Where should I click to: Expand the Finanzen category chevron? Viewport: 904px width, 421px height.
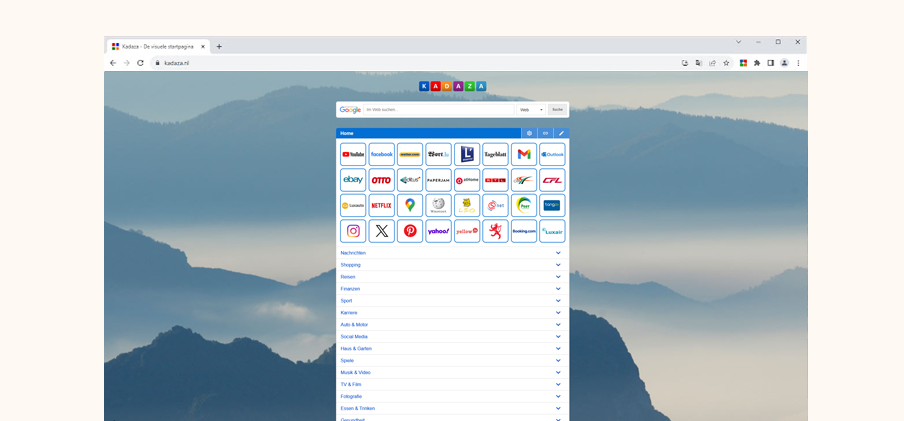point(558,289)
